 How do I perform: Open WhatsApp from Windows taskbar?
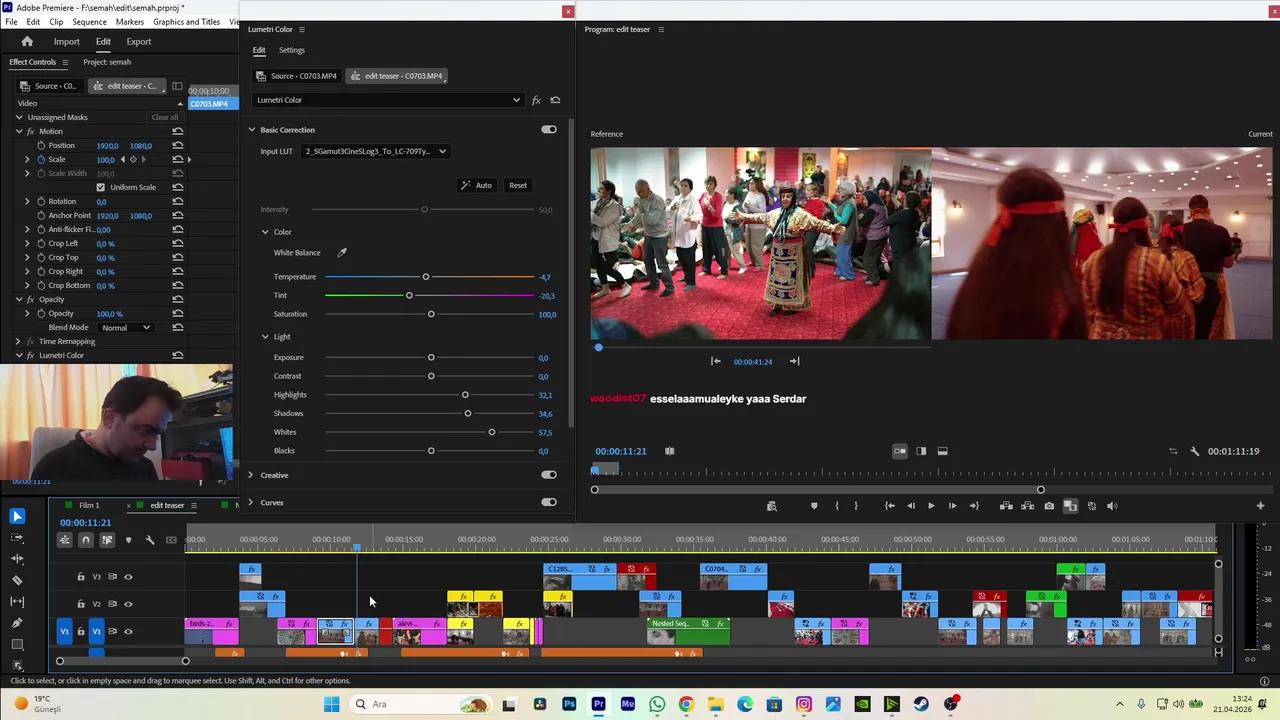[657, 704]
